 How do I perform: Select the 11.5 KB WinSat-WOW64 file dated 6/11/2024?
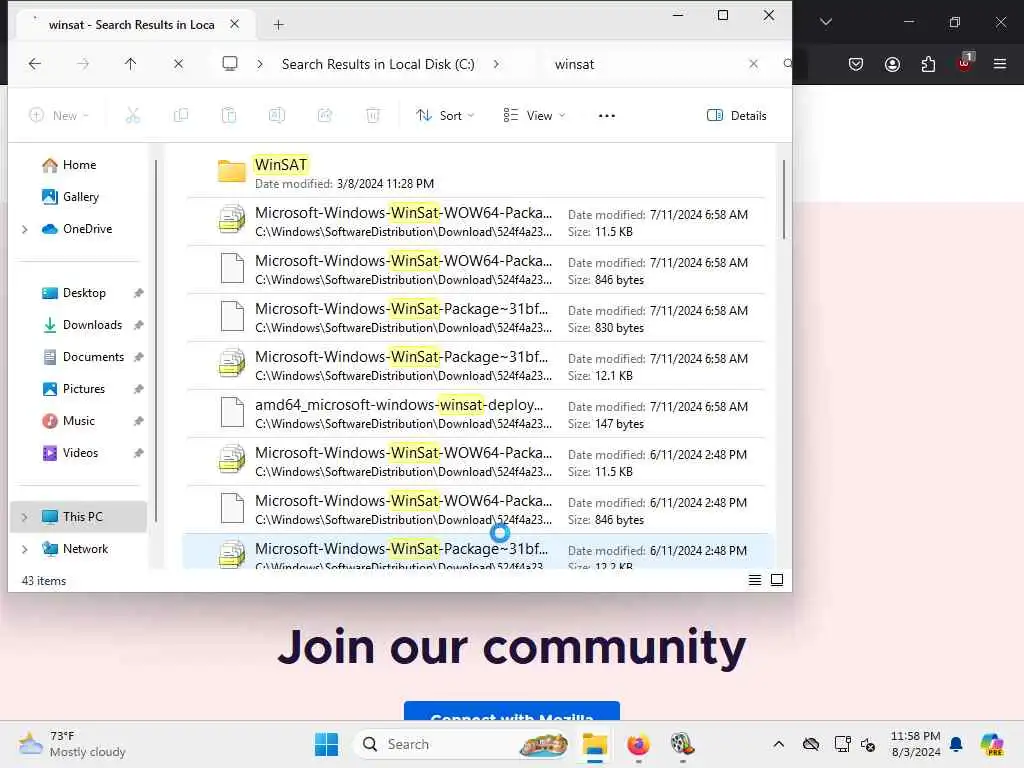476,462
